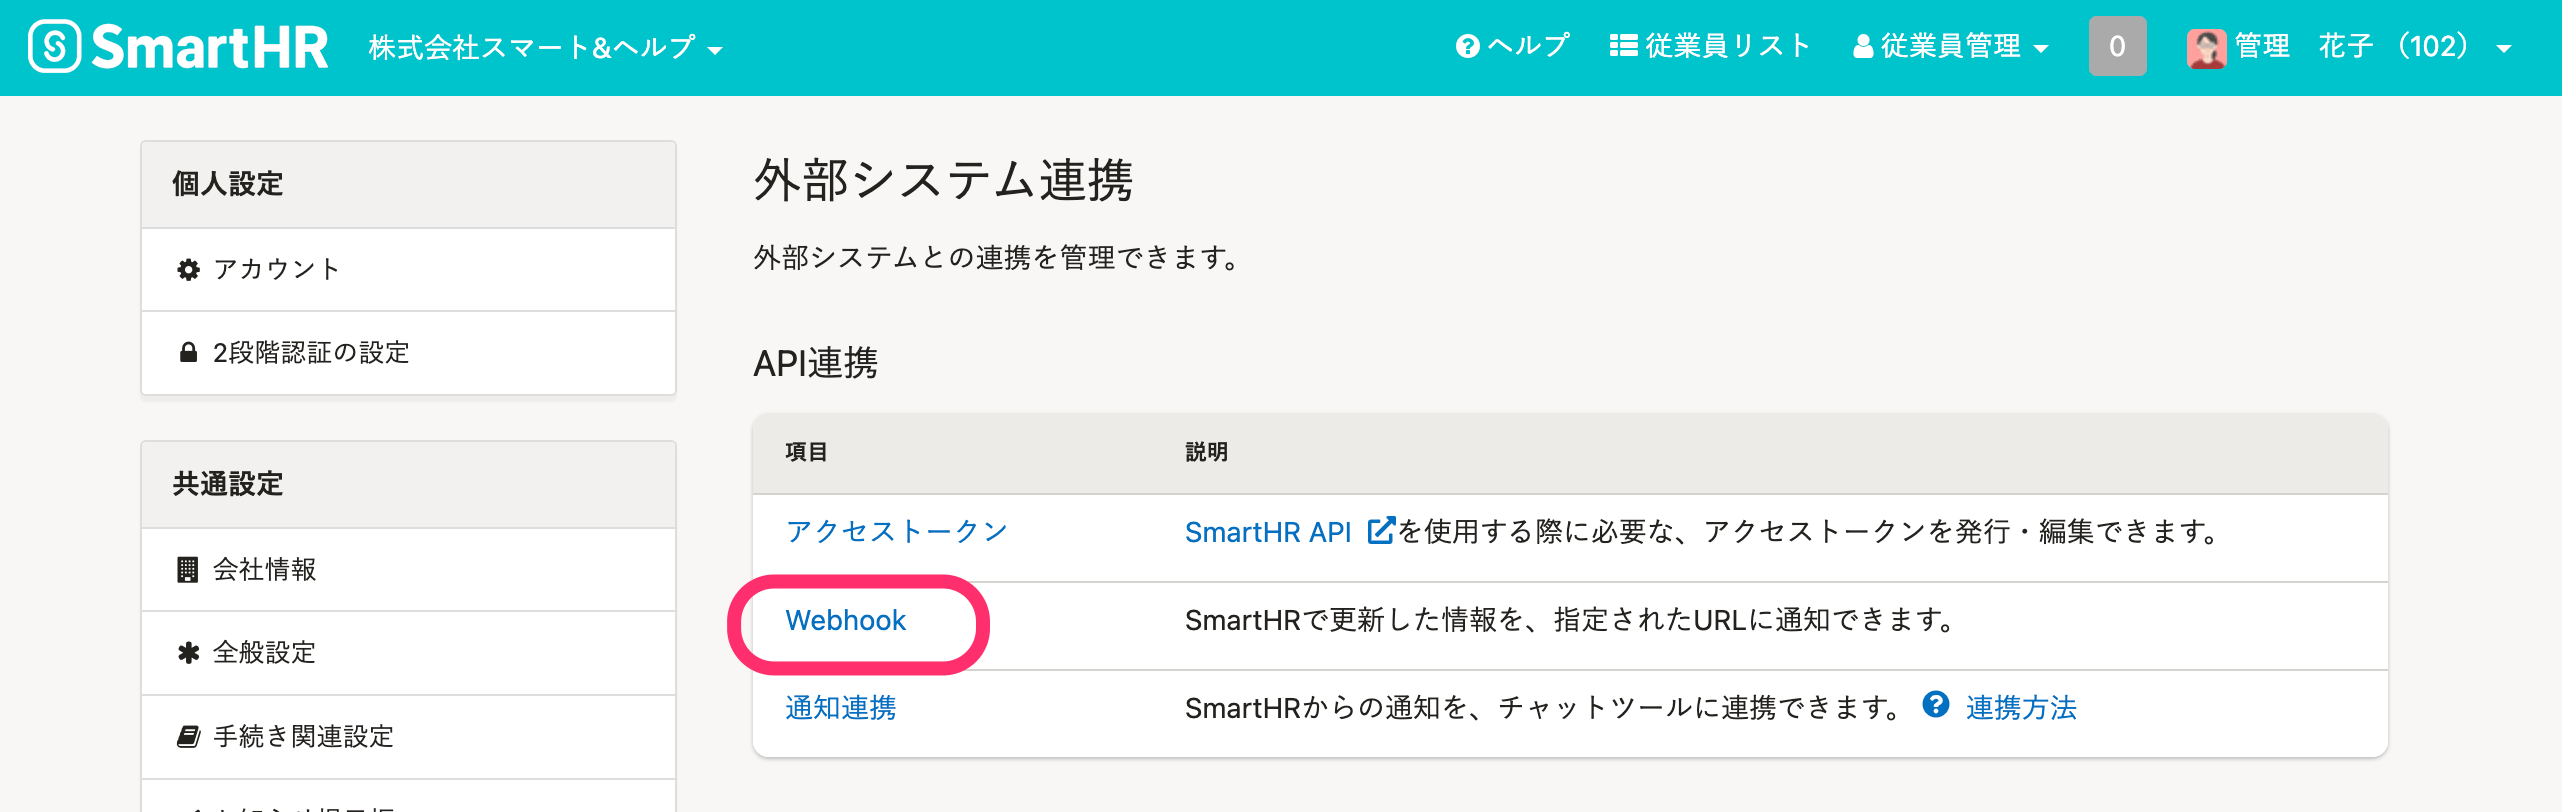Screen dimensions: 2562x812
Task: Click the SmartHR logo icon
Action: [54, 47]
